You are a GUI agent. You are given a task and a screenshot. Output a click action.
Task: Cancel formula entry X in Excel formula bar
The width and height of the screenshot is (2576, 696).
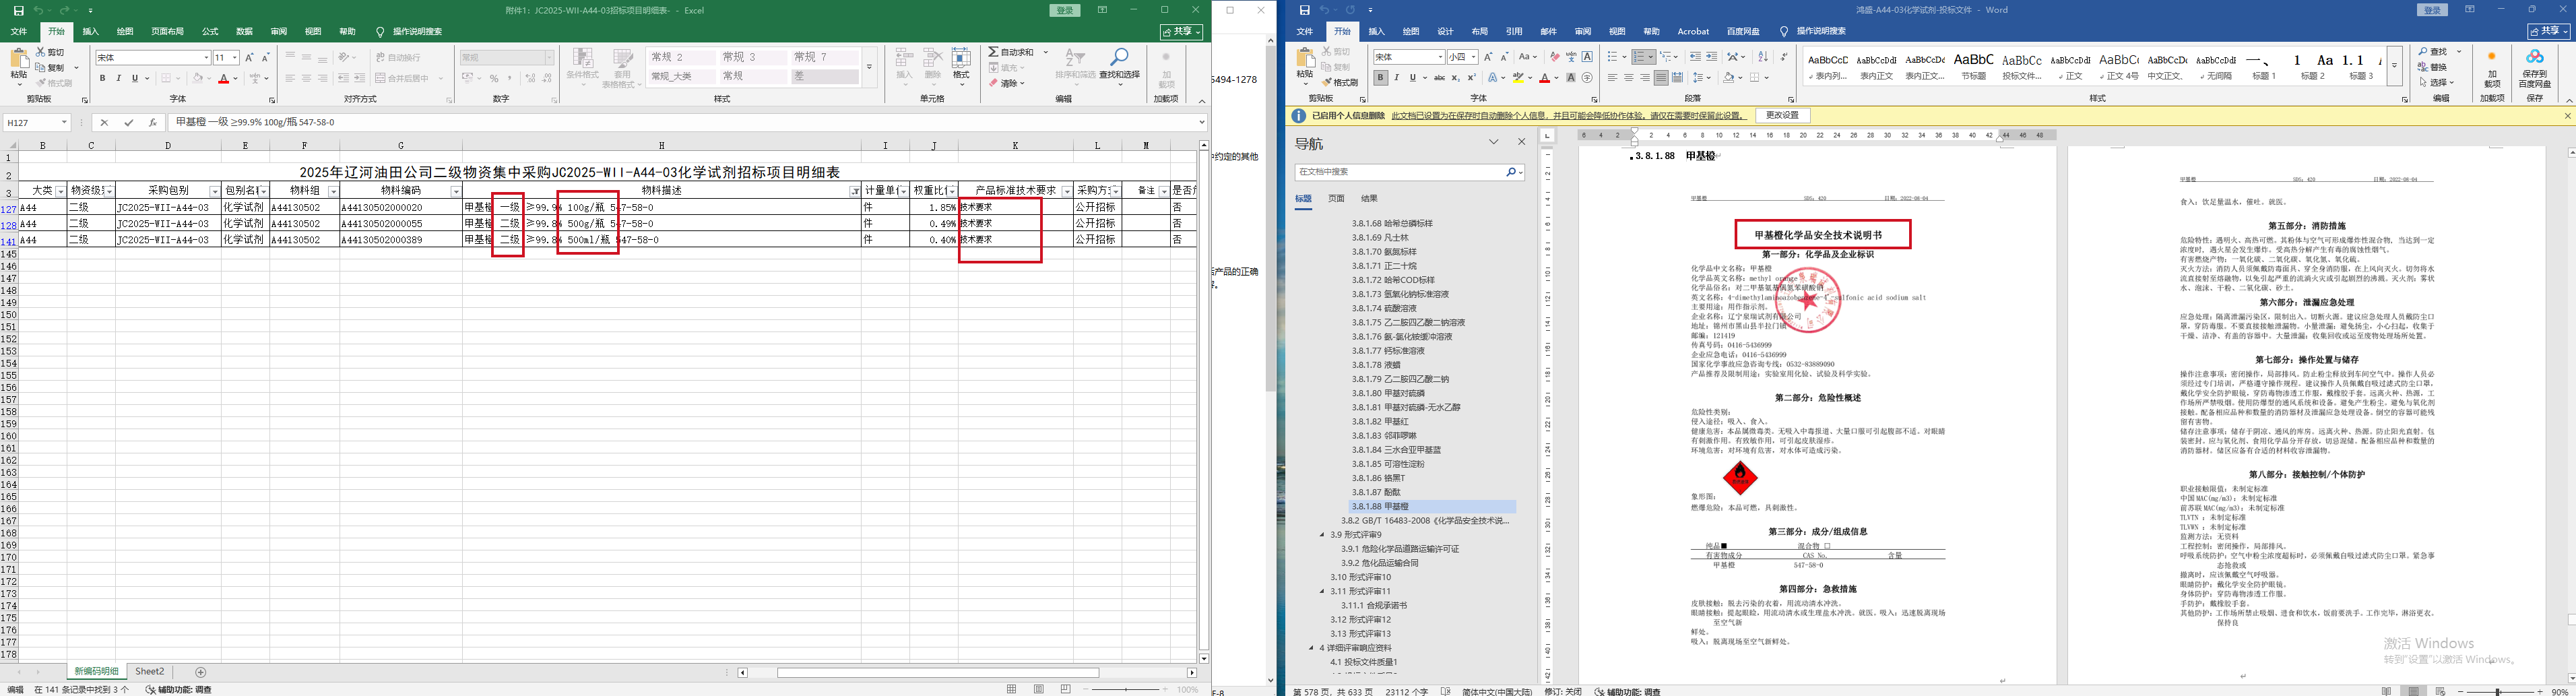[x=104, y=122]
